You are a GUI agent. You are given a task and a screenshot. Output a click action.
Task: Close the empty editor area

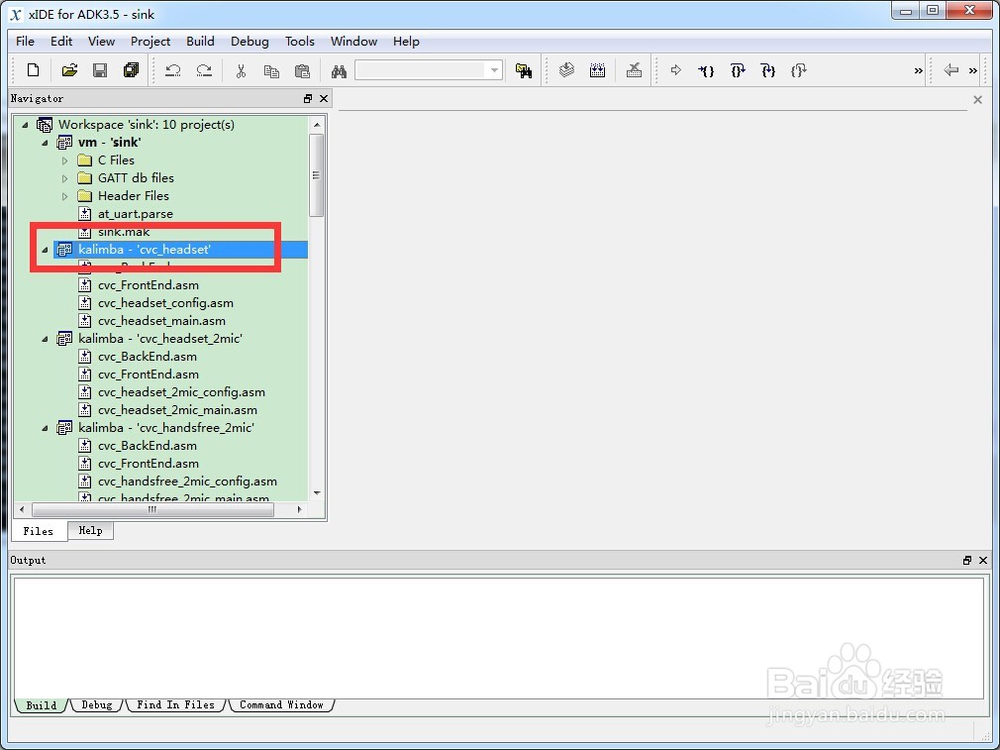coord(978,99)
